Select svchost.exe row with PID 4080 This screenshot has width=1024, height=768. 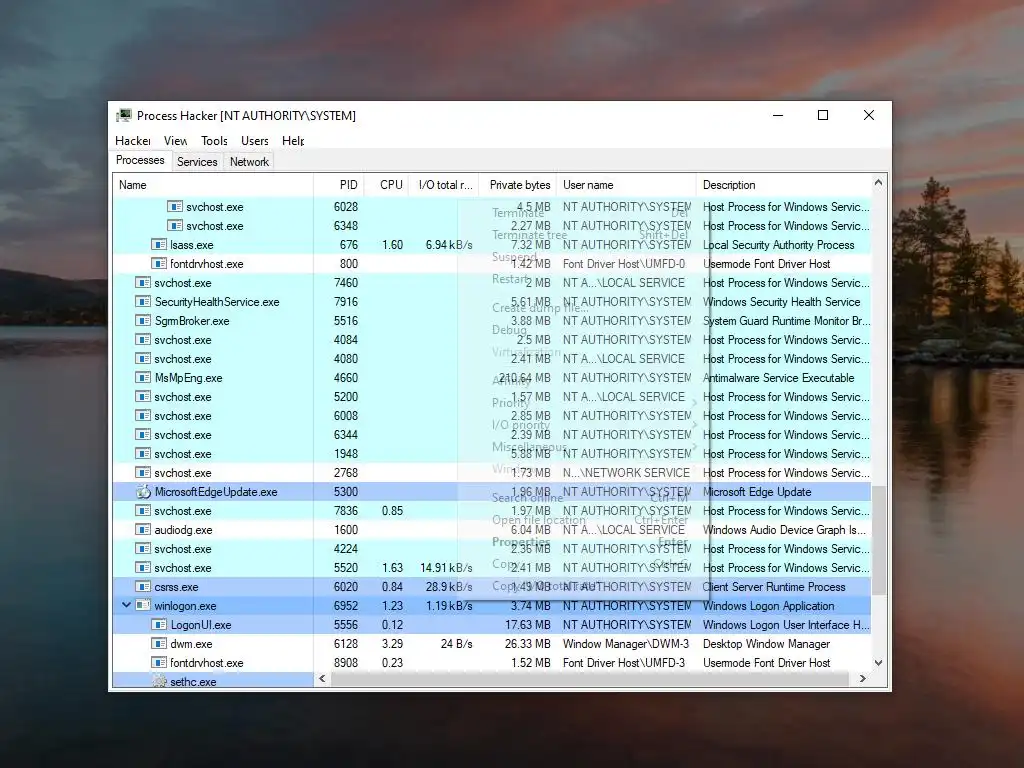coord(492,359)
